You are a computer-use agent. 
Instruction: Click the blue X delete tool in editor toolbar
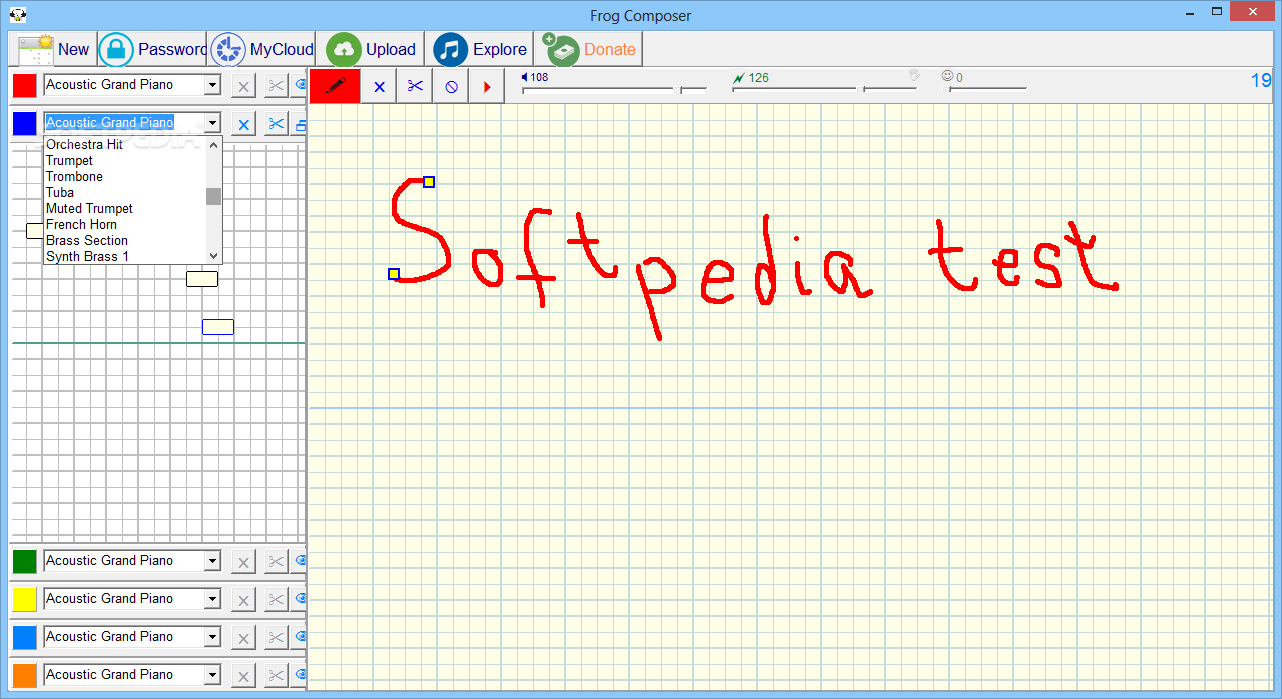coord(379,87)
